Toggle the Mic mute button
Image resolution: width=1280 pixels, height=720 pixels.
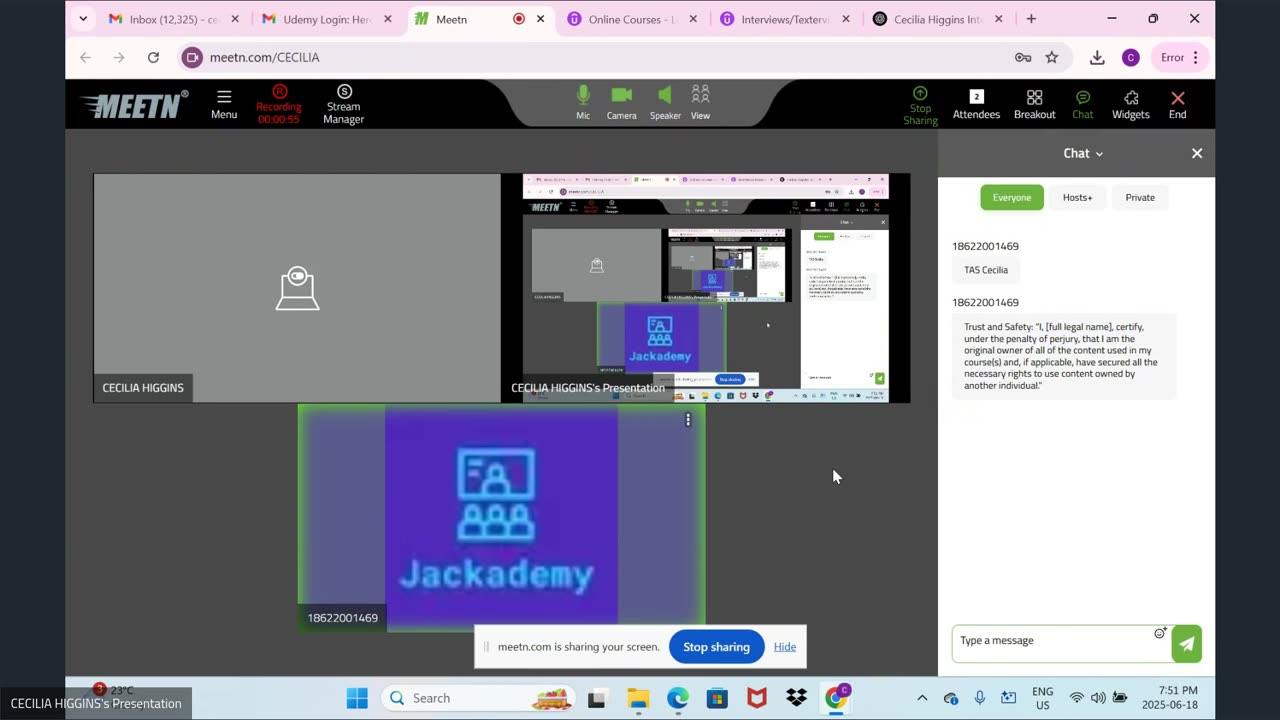pos(583,103)
